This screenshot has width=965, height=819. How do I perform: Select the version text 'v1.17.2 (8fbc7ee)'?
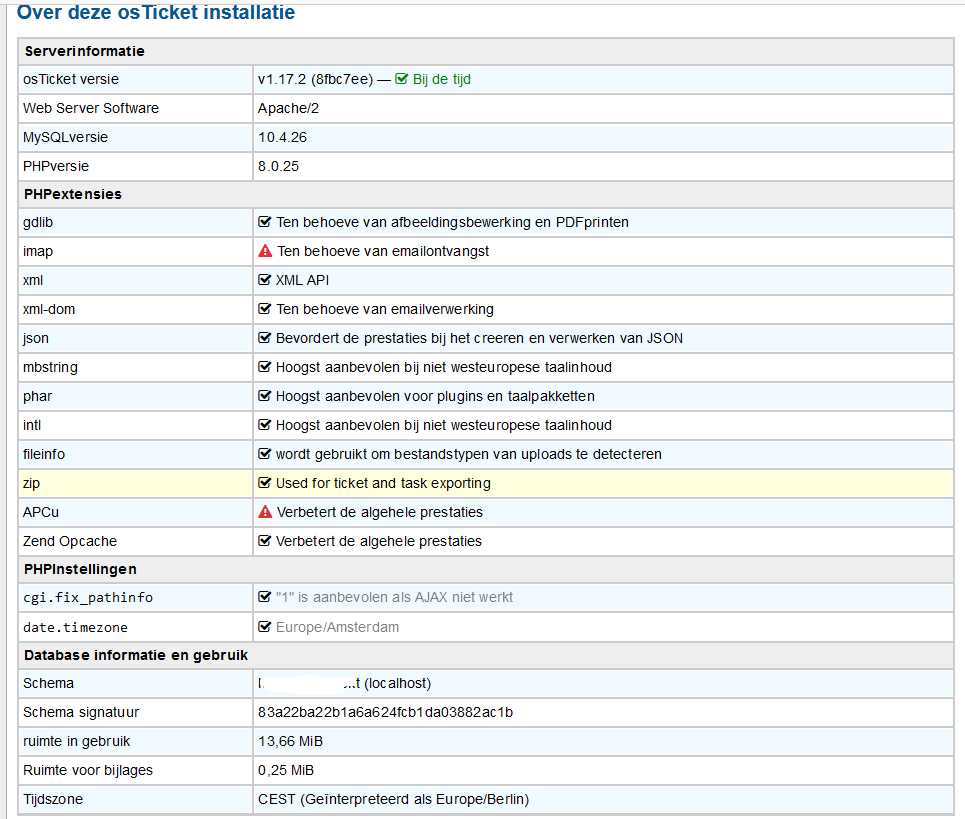(316, 79)
